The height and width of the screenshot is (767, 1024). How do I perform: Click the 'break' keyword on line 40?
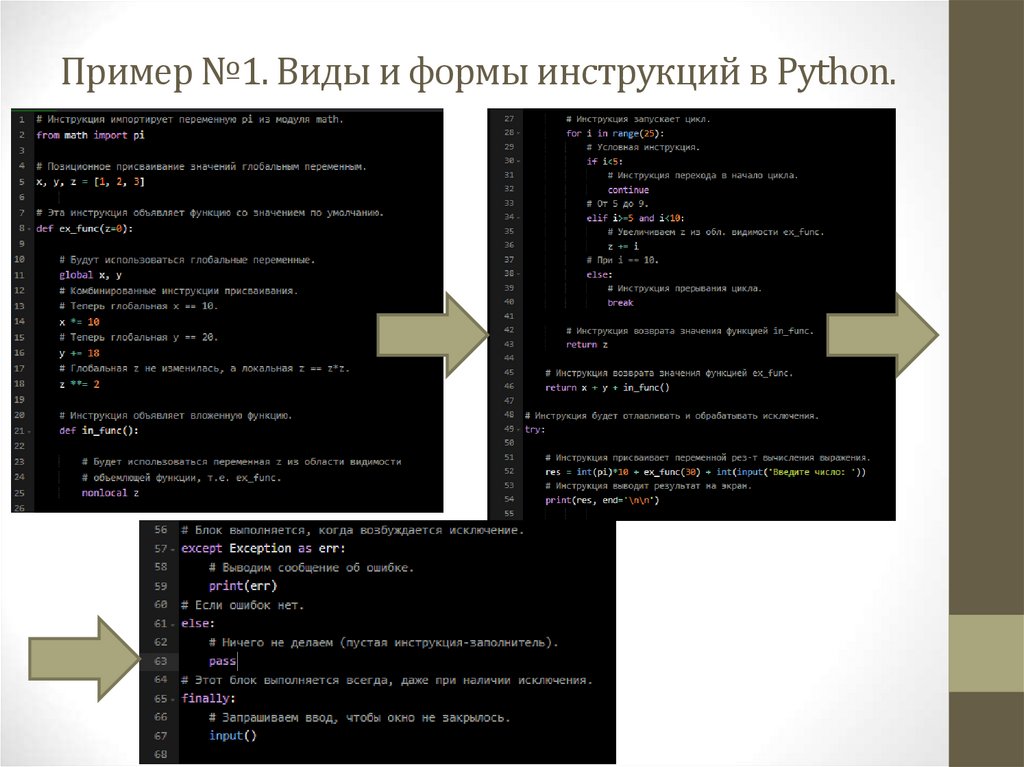(620, 303)
